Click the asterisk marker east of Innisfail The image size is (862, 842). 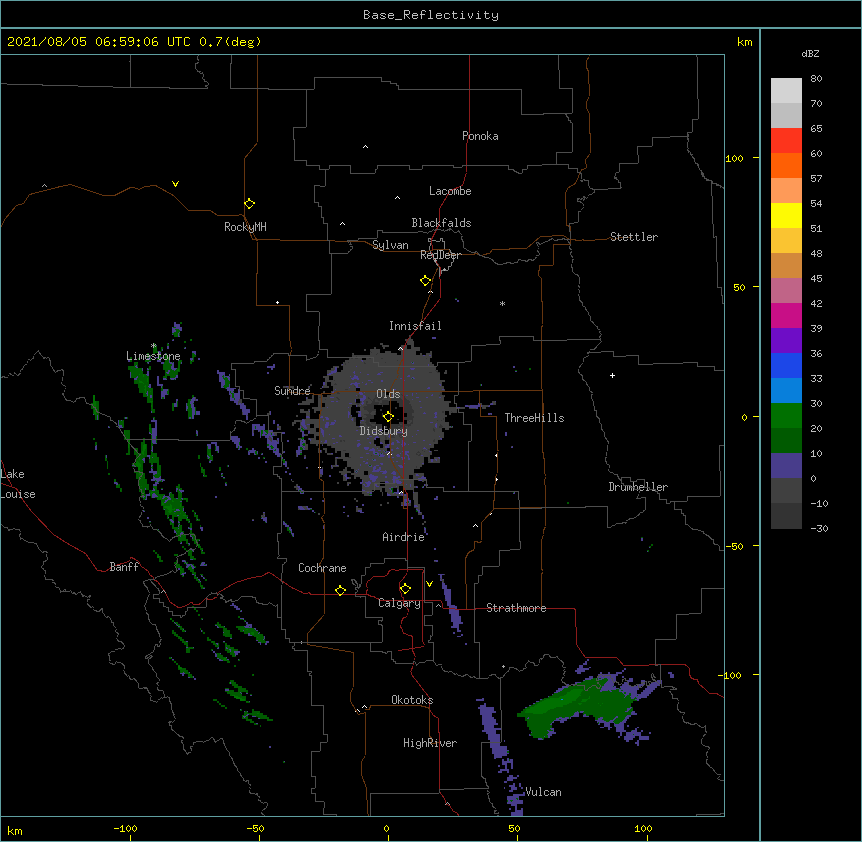pos(502,303)
